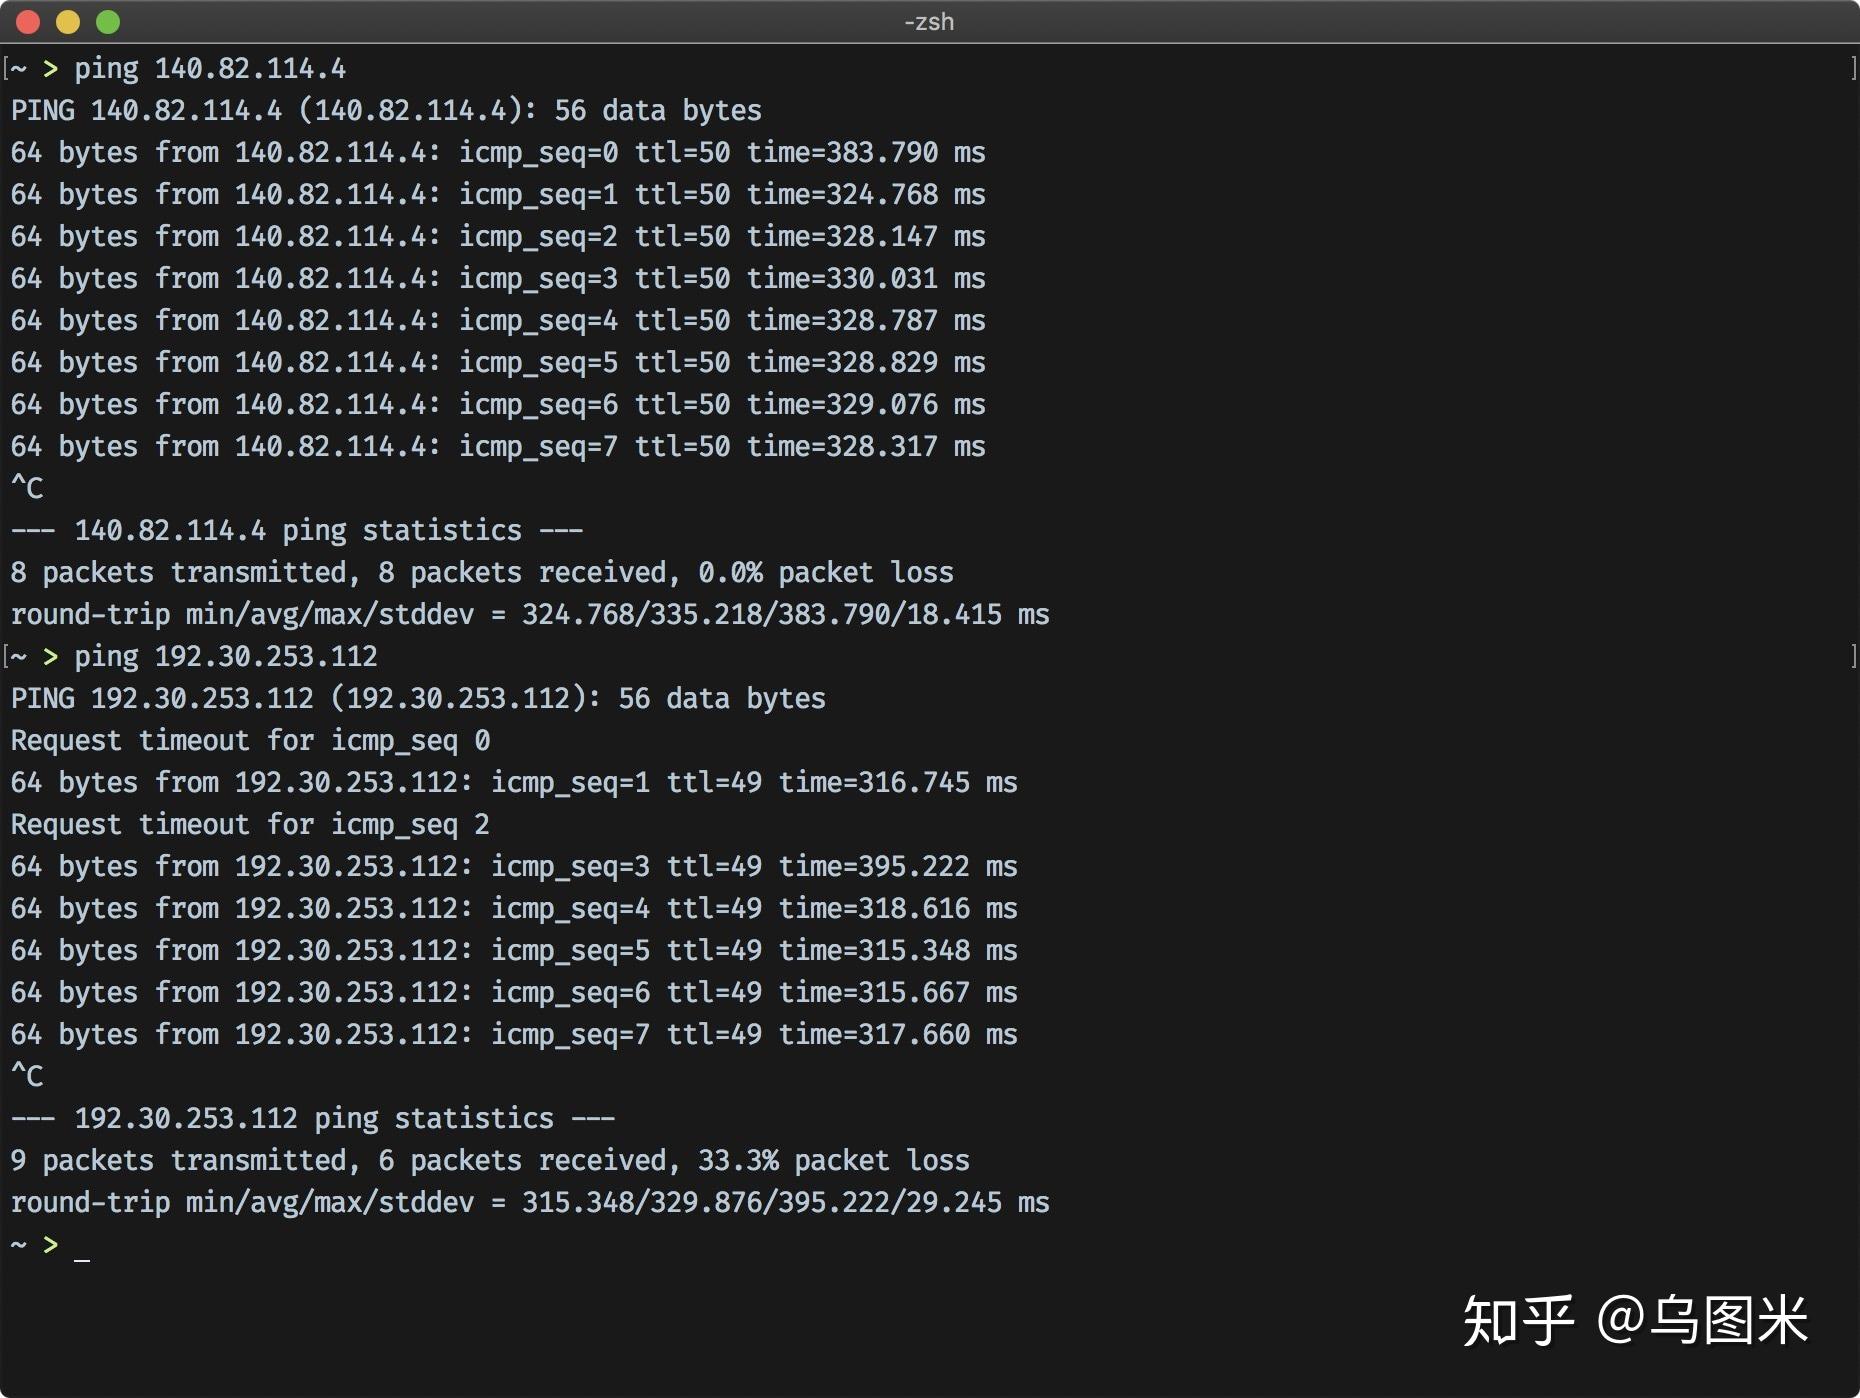This screenshot has height=1398, width=1860.
Task: Select the reply line with time=324.768 ms
Action: point(498,194)
